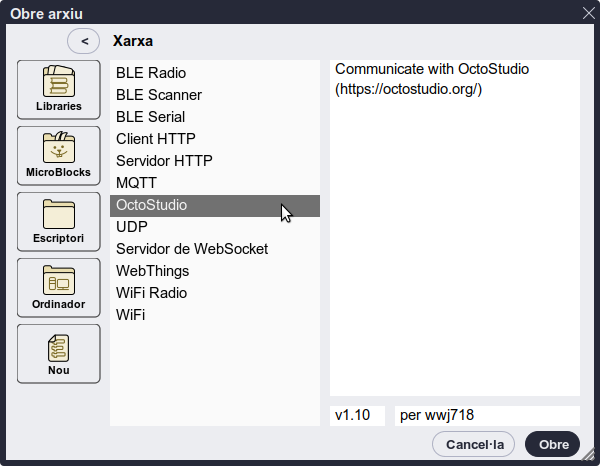The image size is (600, 466).
Task: Open the Ordinador folder shortcut
Action: tap(59, 288)
